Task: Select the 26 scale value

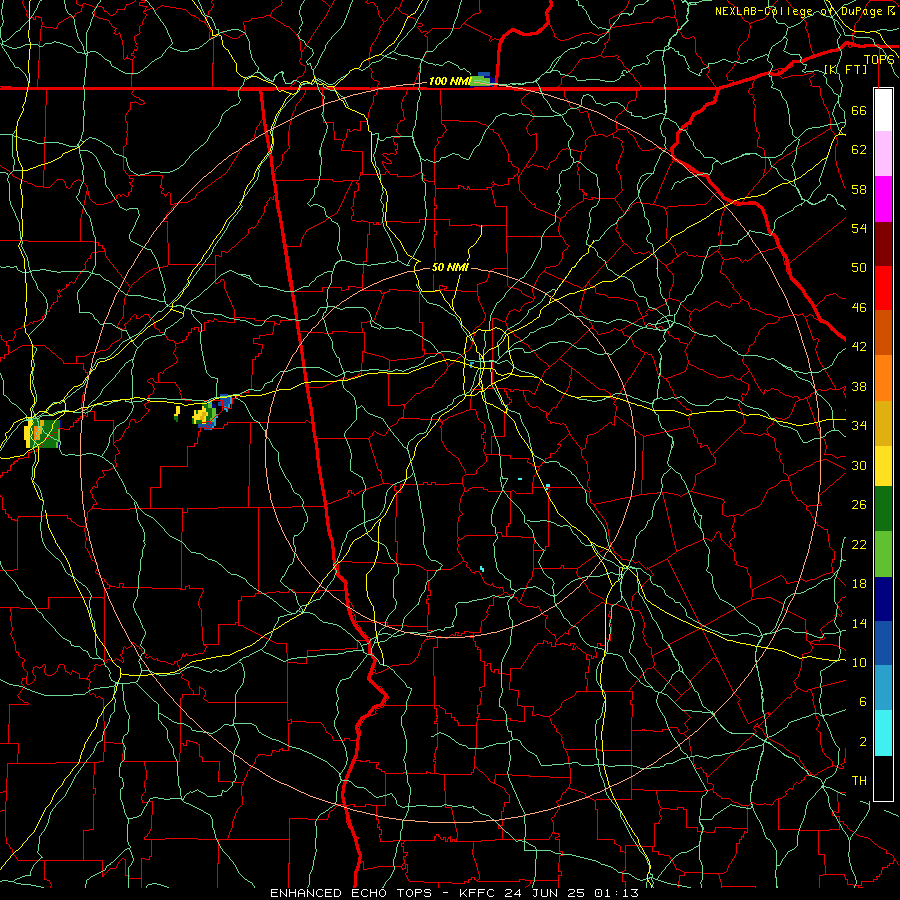Action: click(859, 505)
